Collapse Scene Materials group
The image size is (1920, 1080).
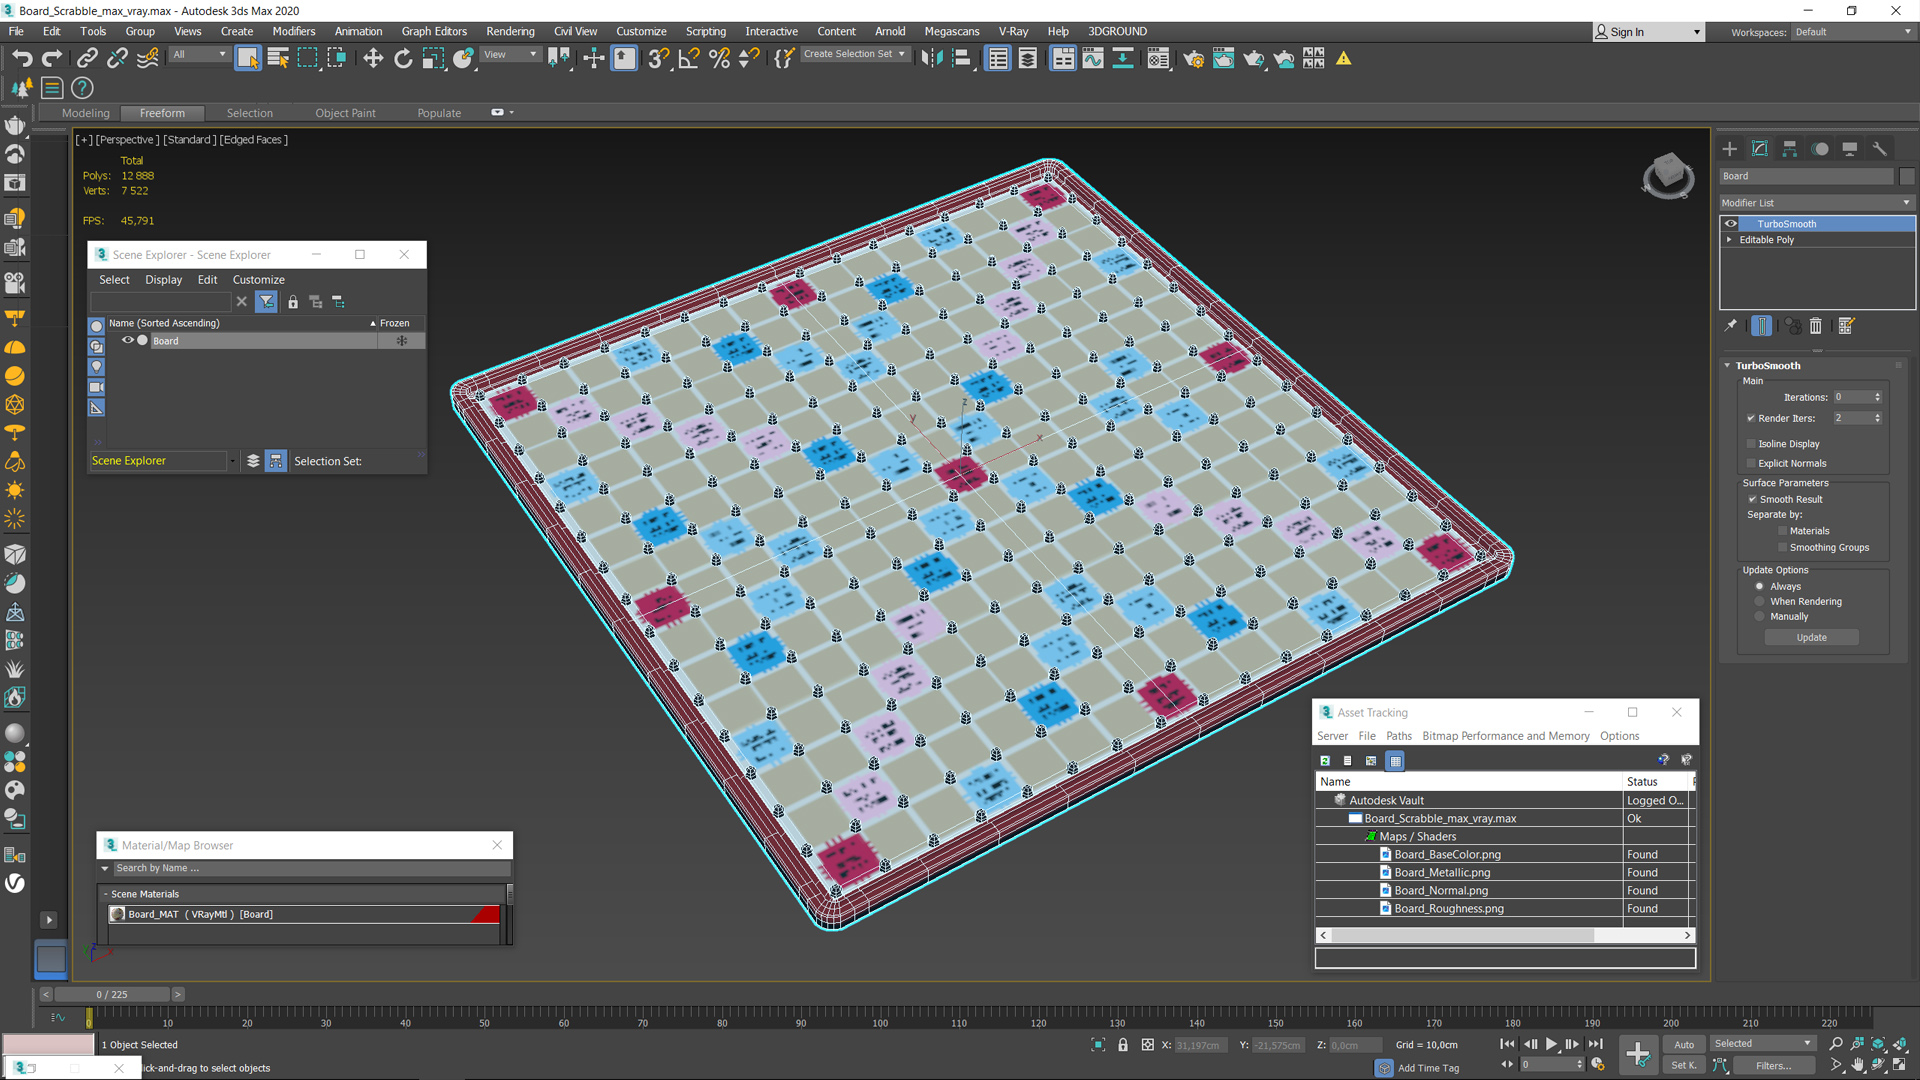pyautogui.click(x=105, y=894)
